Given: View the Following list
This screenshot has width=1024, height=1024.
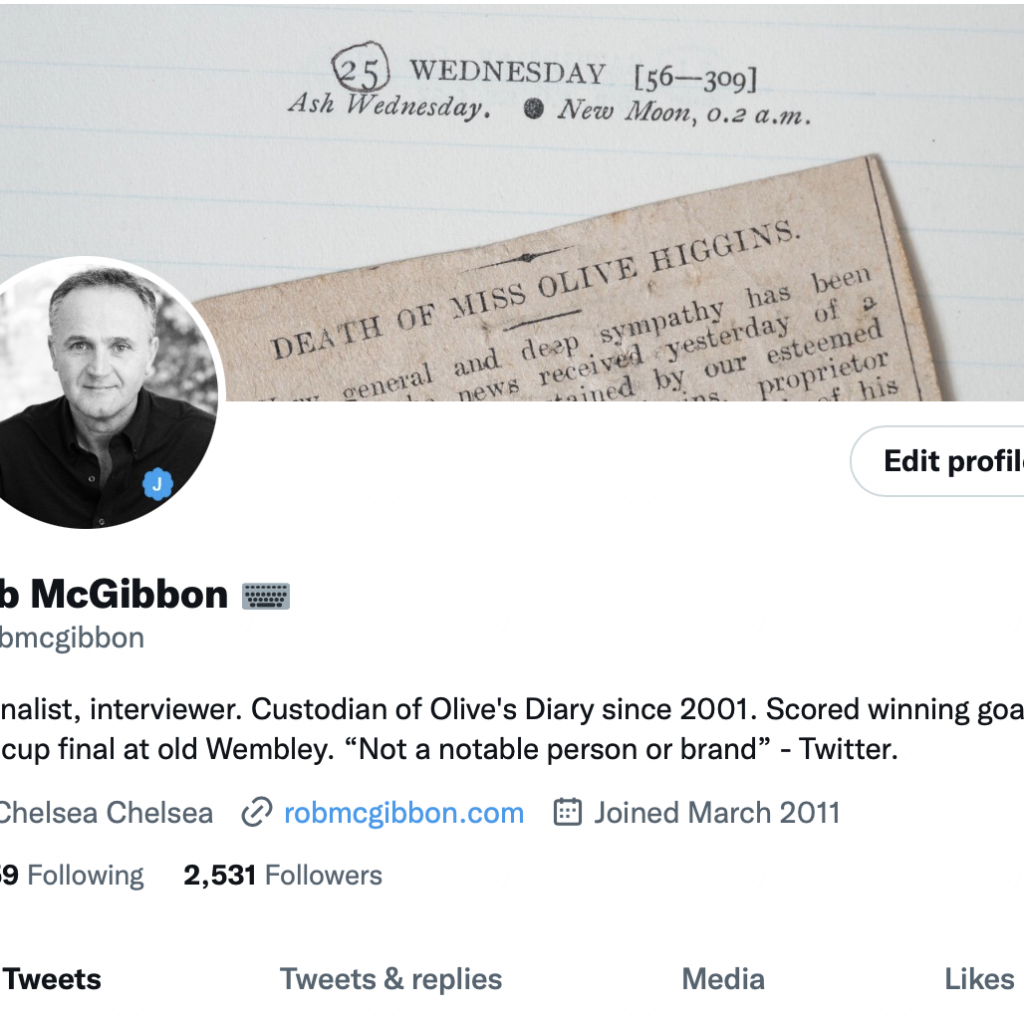Looking at the screenshot, I should 72,875.
